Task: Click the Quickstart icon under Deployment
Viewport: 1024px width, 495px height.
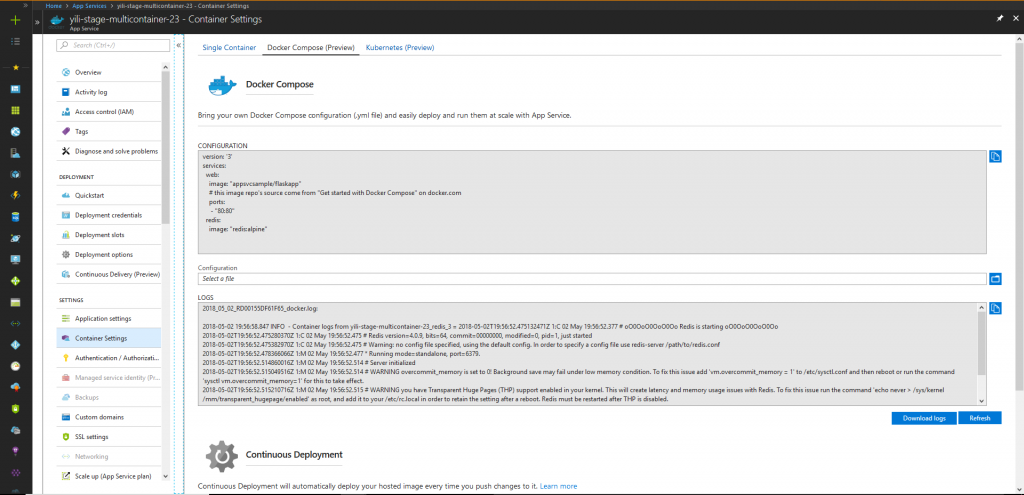Action: (x=66, y=195)
